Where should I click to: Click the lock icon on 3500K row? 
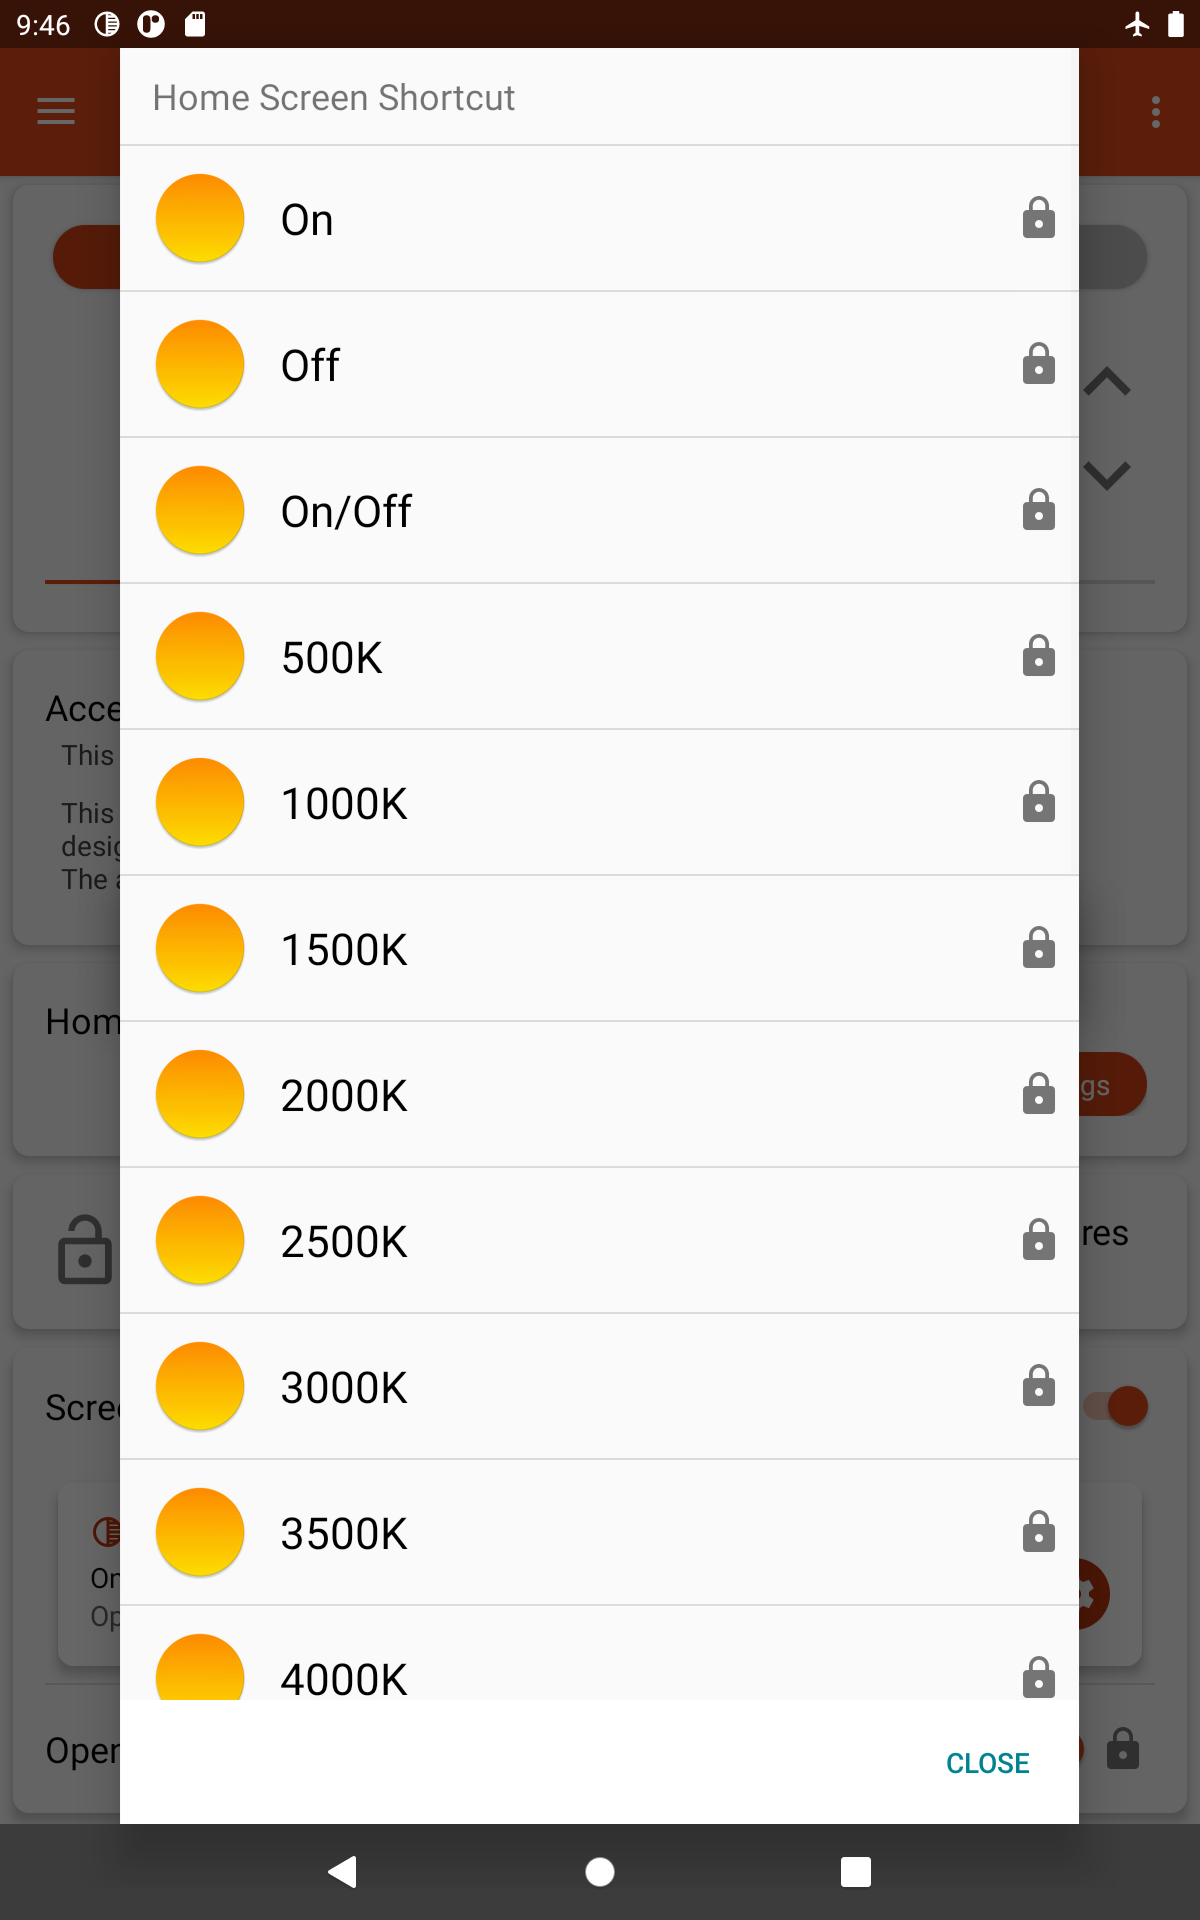pyautogui.click(x=1038, y=1532)
